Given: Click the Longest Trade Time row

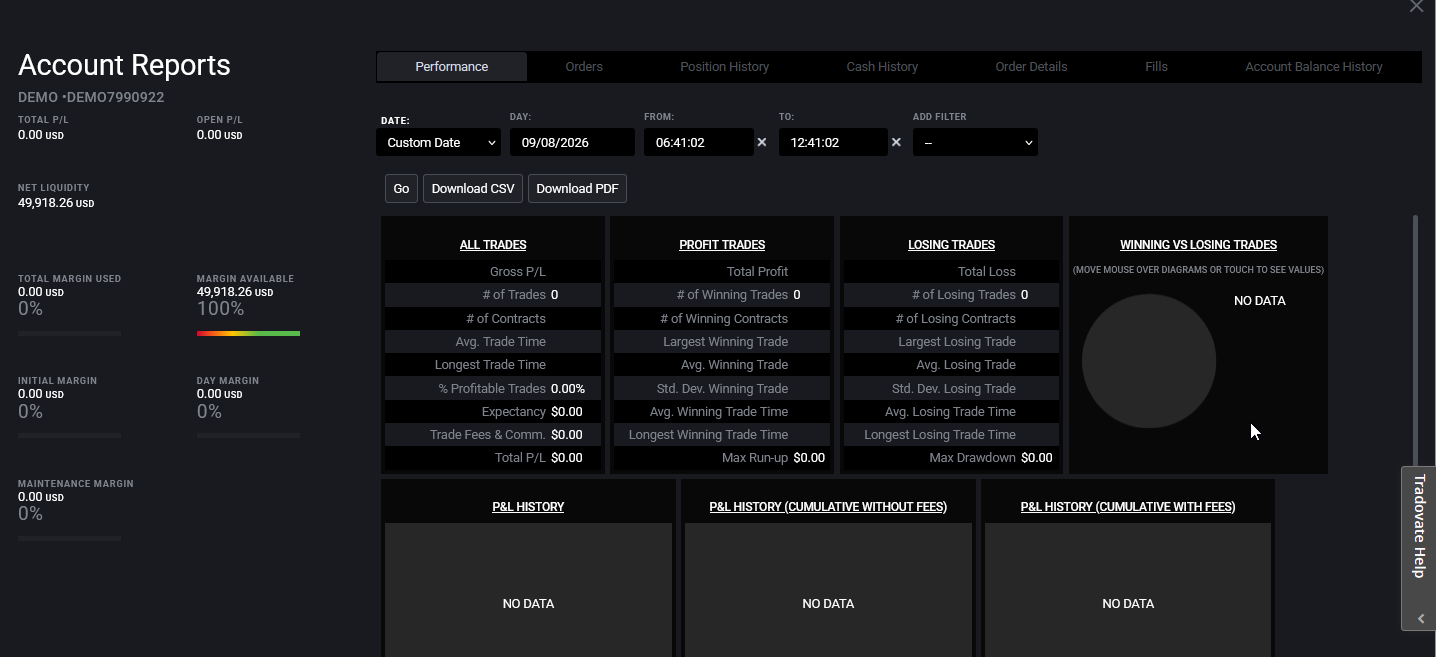Looking at the screenshot, I should (x=493, y=365).
